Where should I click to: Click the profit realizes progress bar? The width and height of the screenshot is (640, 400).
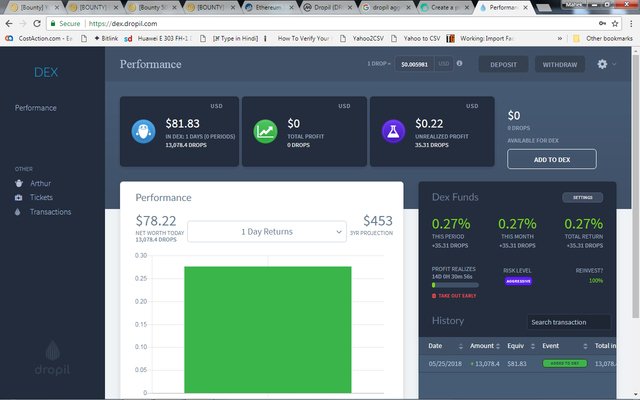pyautogui.click(x=455, y=285)
